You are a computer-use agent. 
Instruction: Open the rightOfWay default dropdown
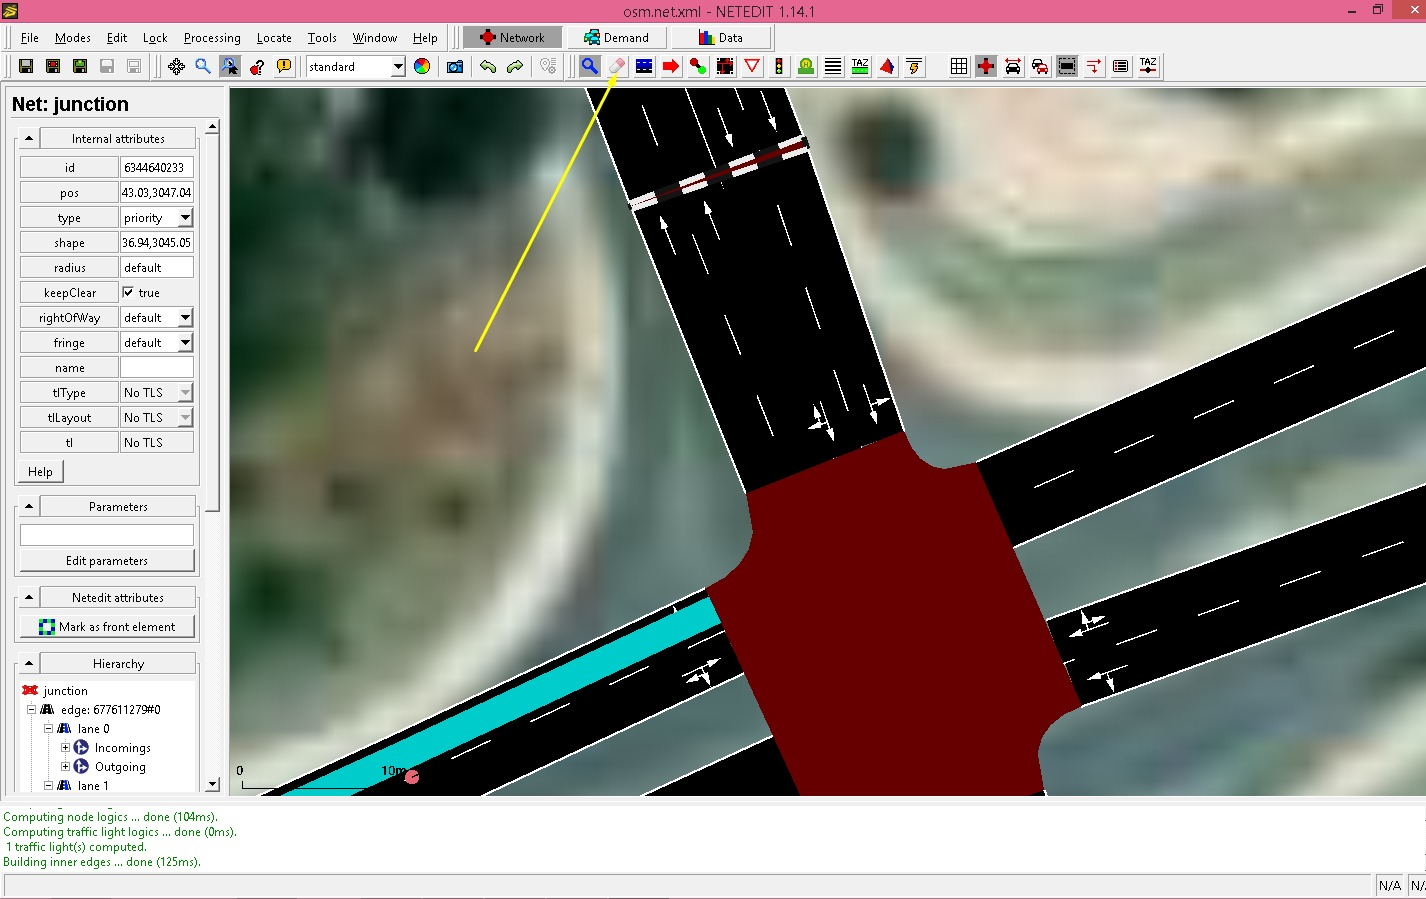185,317
